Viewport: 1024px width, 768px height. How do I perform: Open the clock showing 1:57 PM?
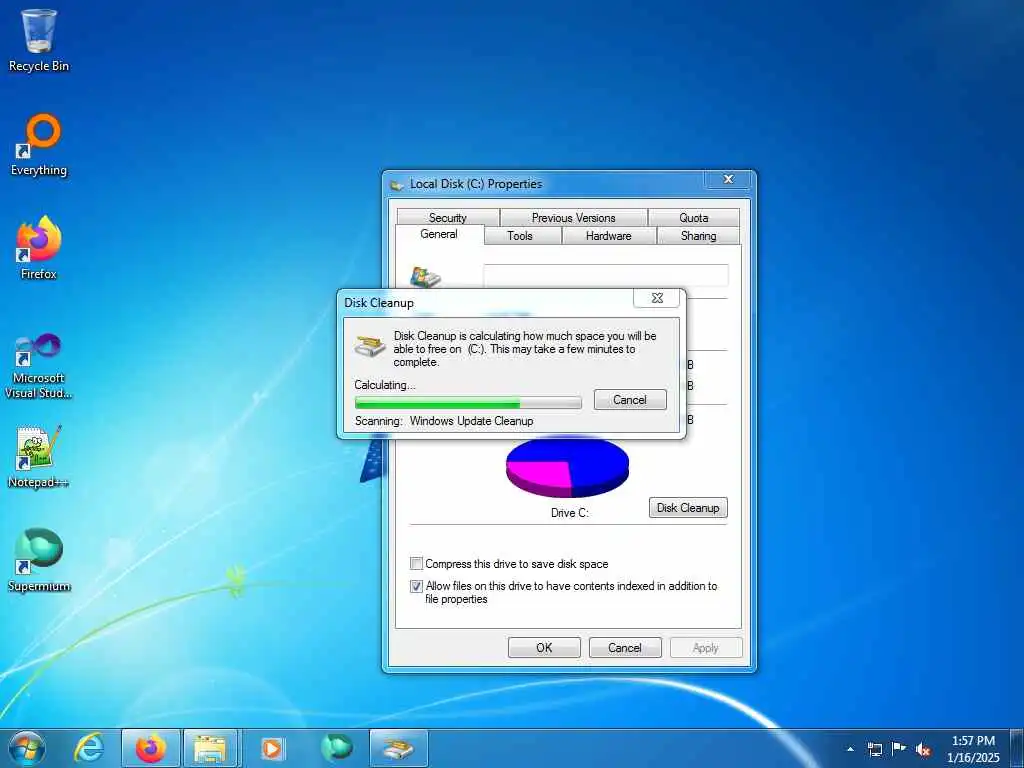pos(973,749)
